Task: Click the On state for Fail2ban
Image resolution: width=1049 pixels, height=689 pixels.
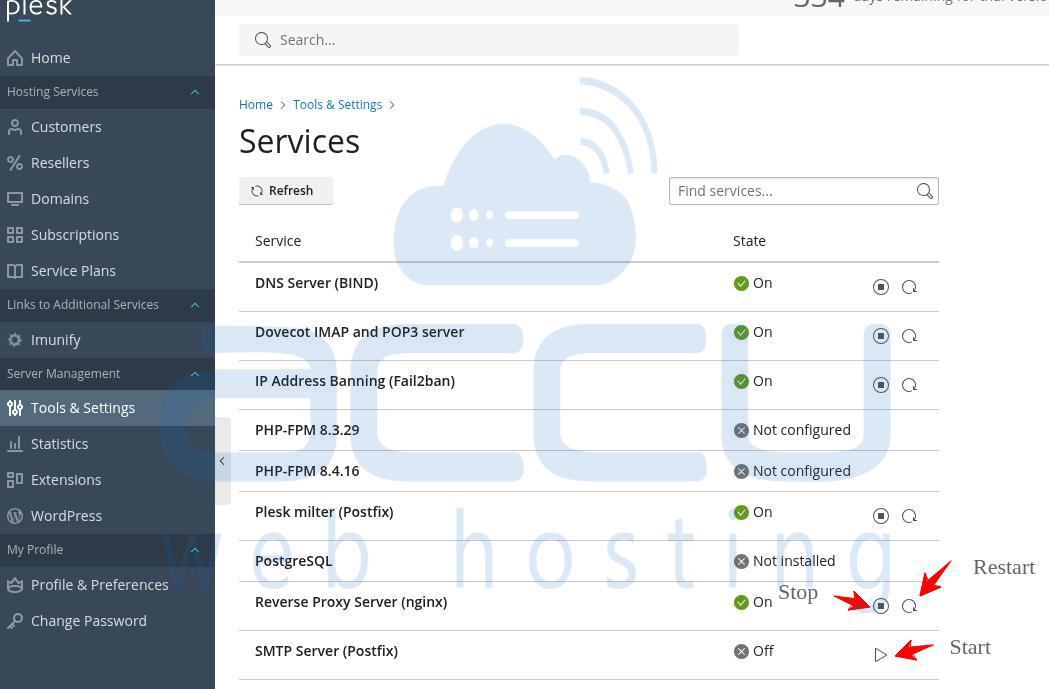Action: point(753,381)
